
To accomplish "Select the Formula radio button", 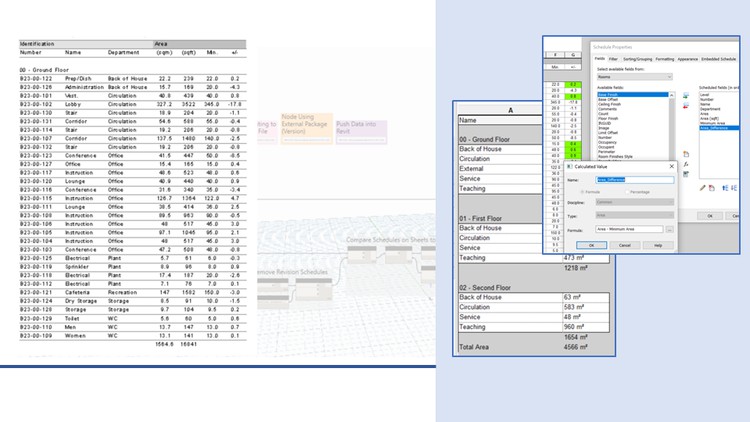I will pyautogui.click(x=583, y=190).
